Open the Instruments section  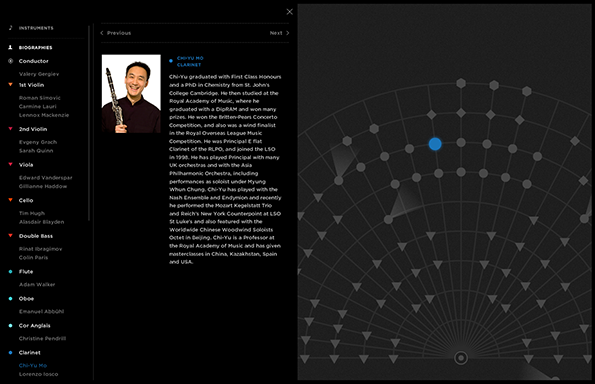[36, 28]
